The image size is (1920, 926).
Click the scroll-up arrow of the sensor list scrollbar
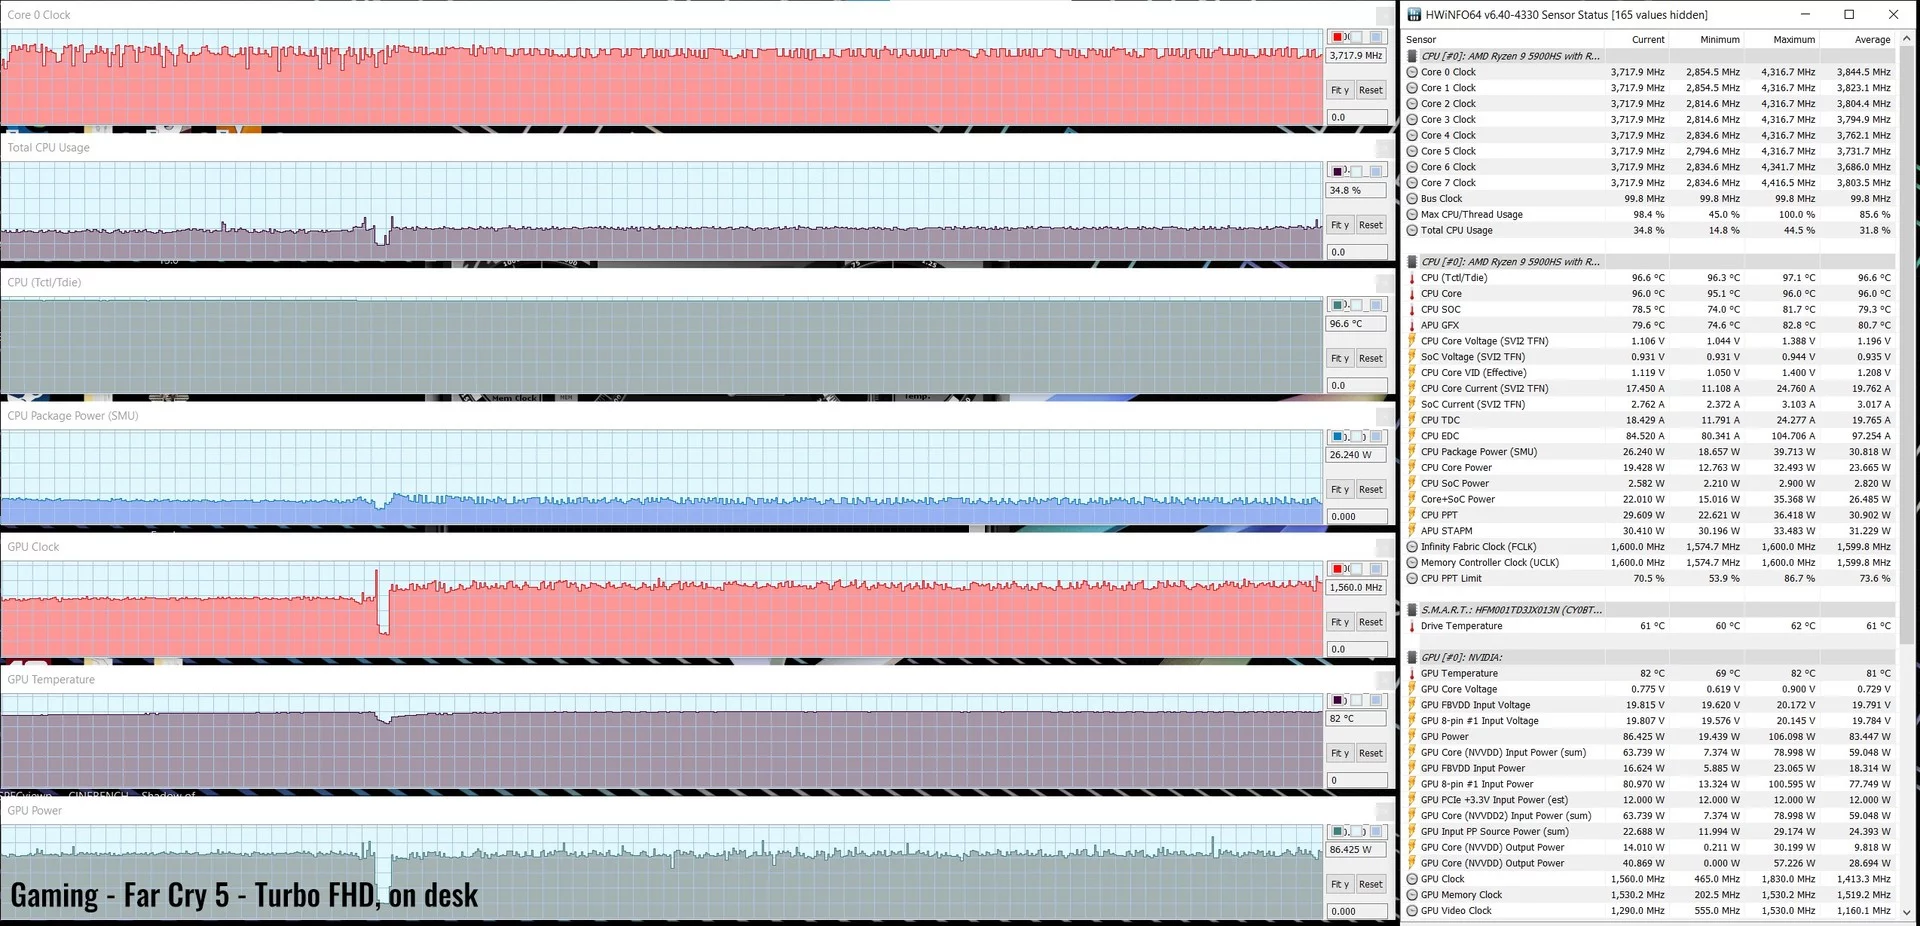pyautogui.click(x=1906, y=39)
